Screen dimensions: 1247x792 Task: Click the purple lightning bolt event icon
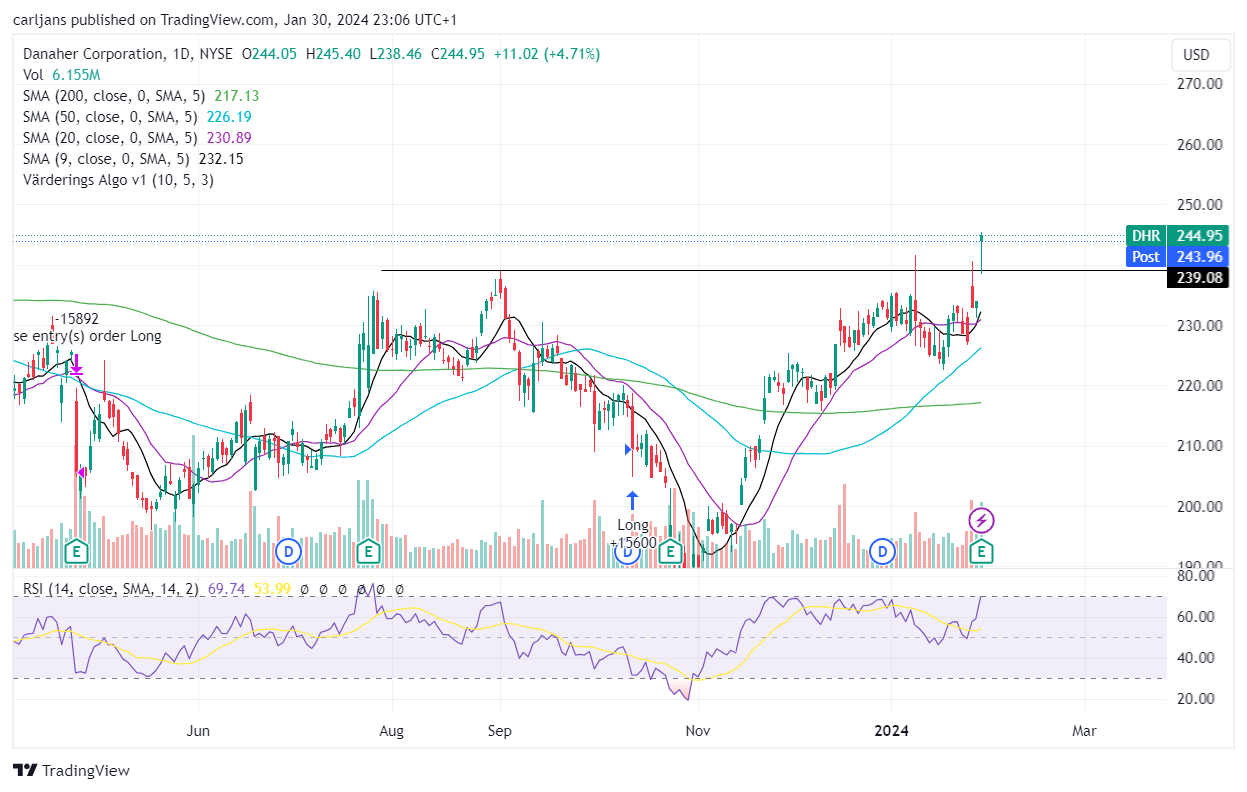click(982, 521)
